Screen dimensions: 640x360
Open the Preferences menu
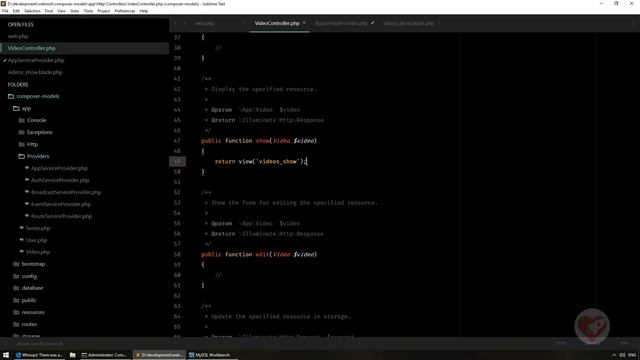click(124, 11)
